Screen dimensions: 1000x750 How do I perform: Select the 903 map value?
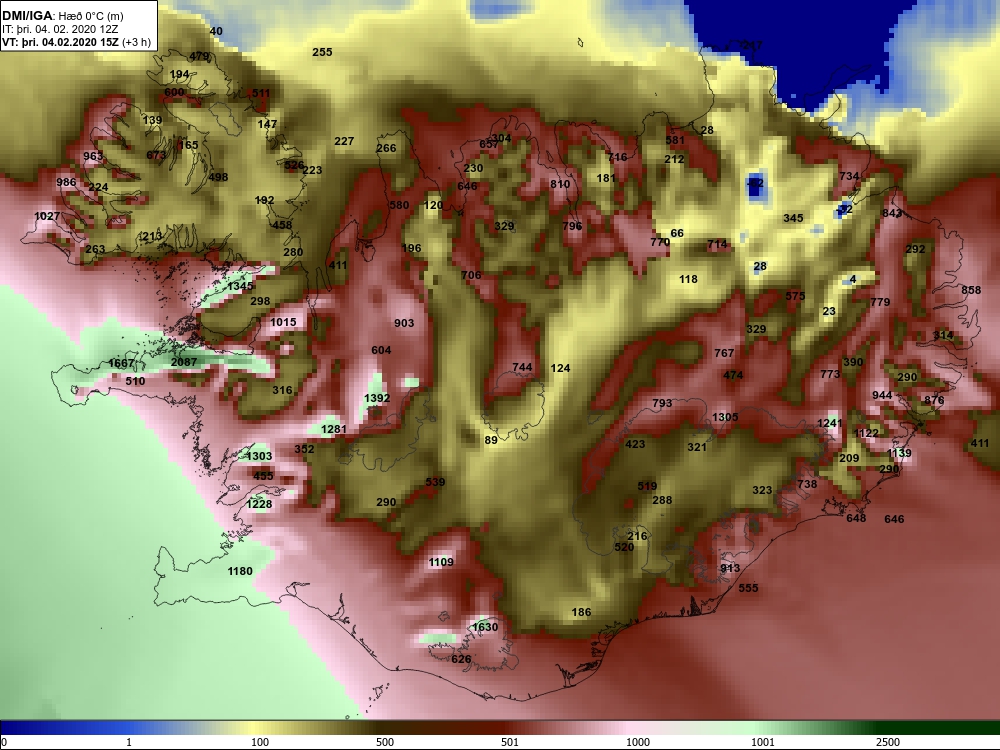point(404,323)
